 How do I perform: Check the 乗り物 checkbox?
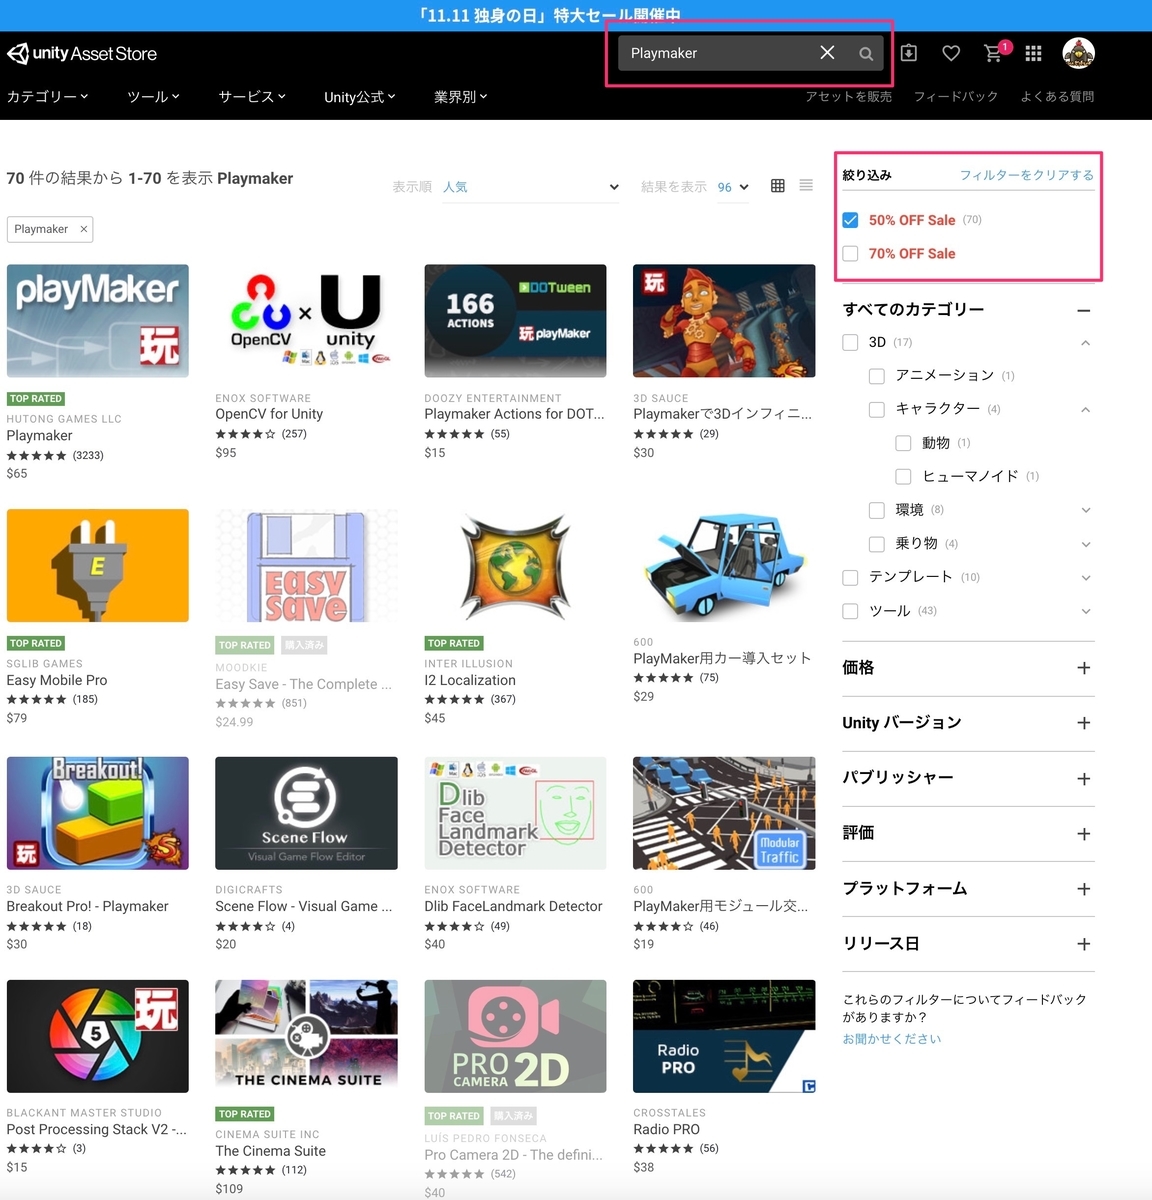(x=877, y=544)
